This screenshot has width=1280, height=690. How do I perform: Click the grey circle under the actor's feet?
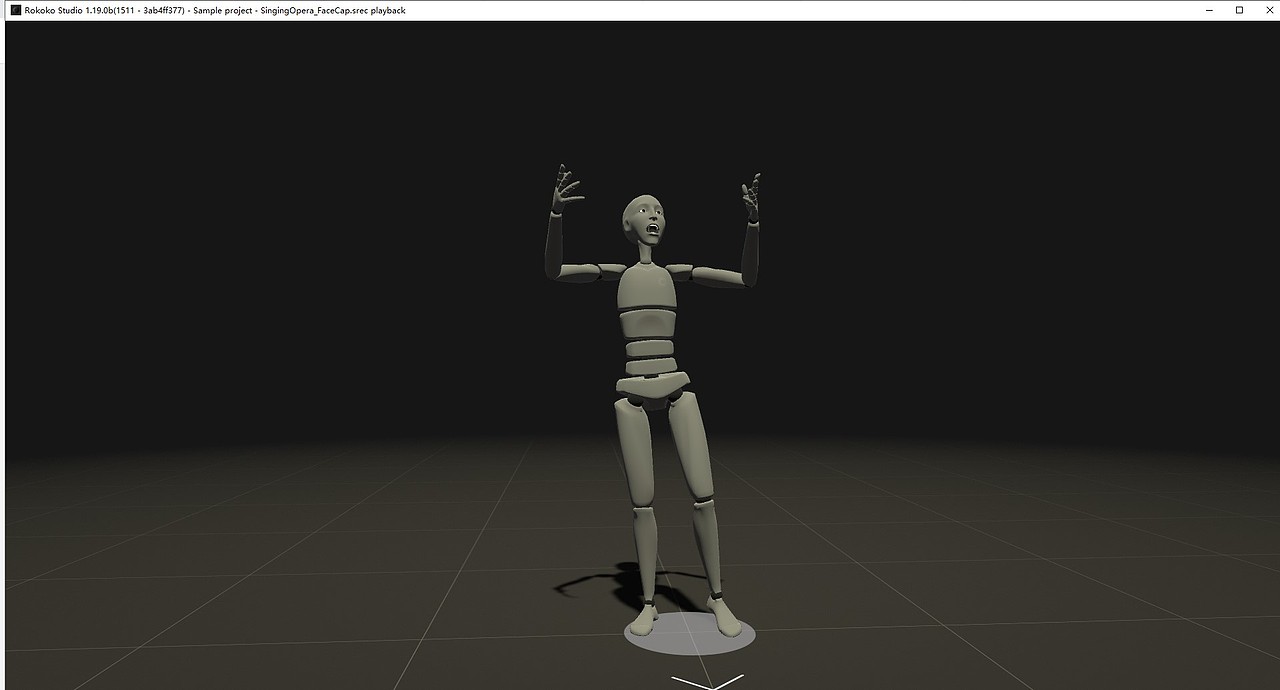click(690, 633)
